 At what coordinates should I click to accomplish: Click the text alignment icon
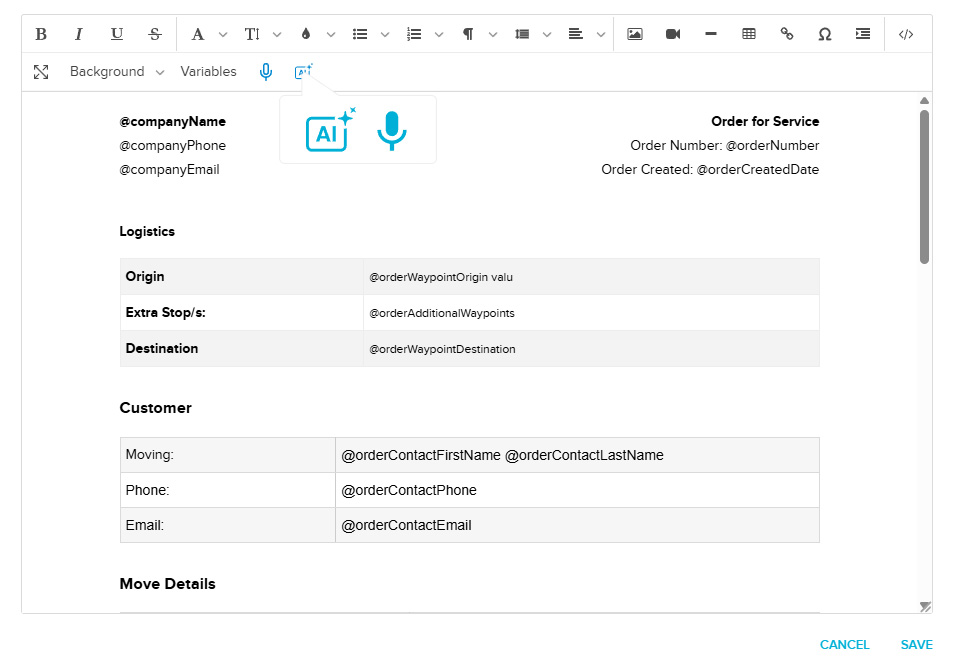pos(576,34)
